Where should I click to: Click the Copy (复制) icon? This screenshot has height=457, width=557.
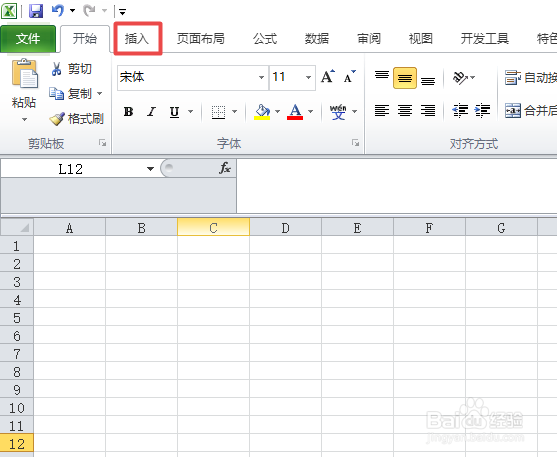pyautogui.click(x=56, y=93)
